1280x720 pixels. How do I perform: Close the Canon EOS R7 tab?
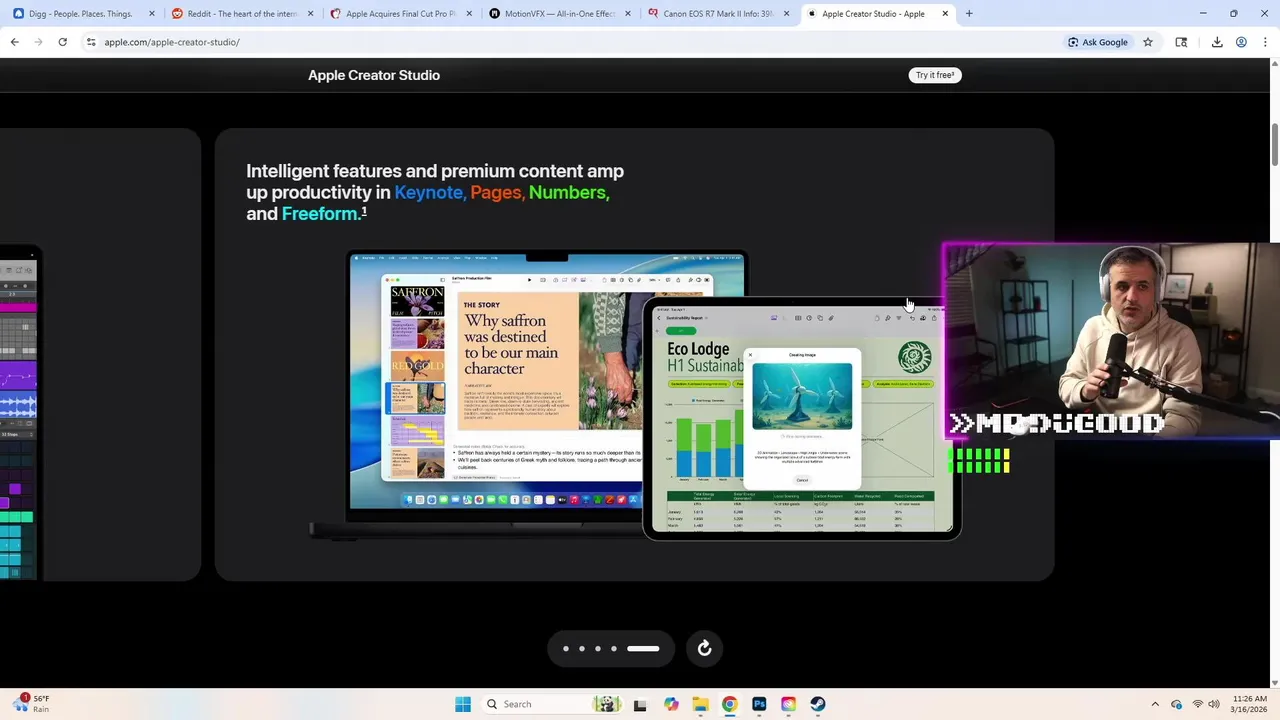(787, 14)
